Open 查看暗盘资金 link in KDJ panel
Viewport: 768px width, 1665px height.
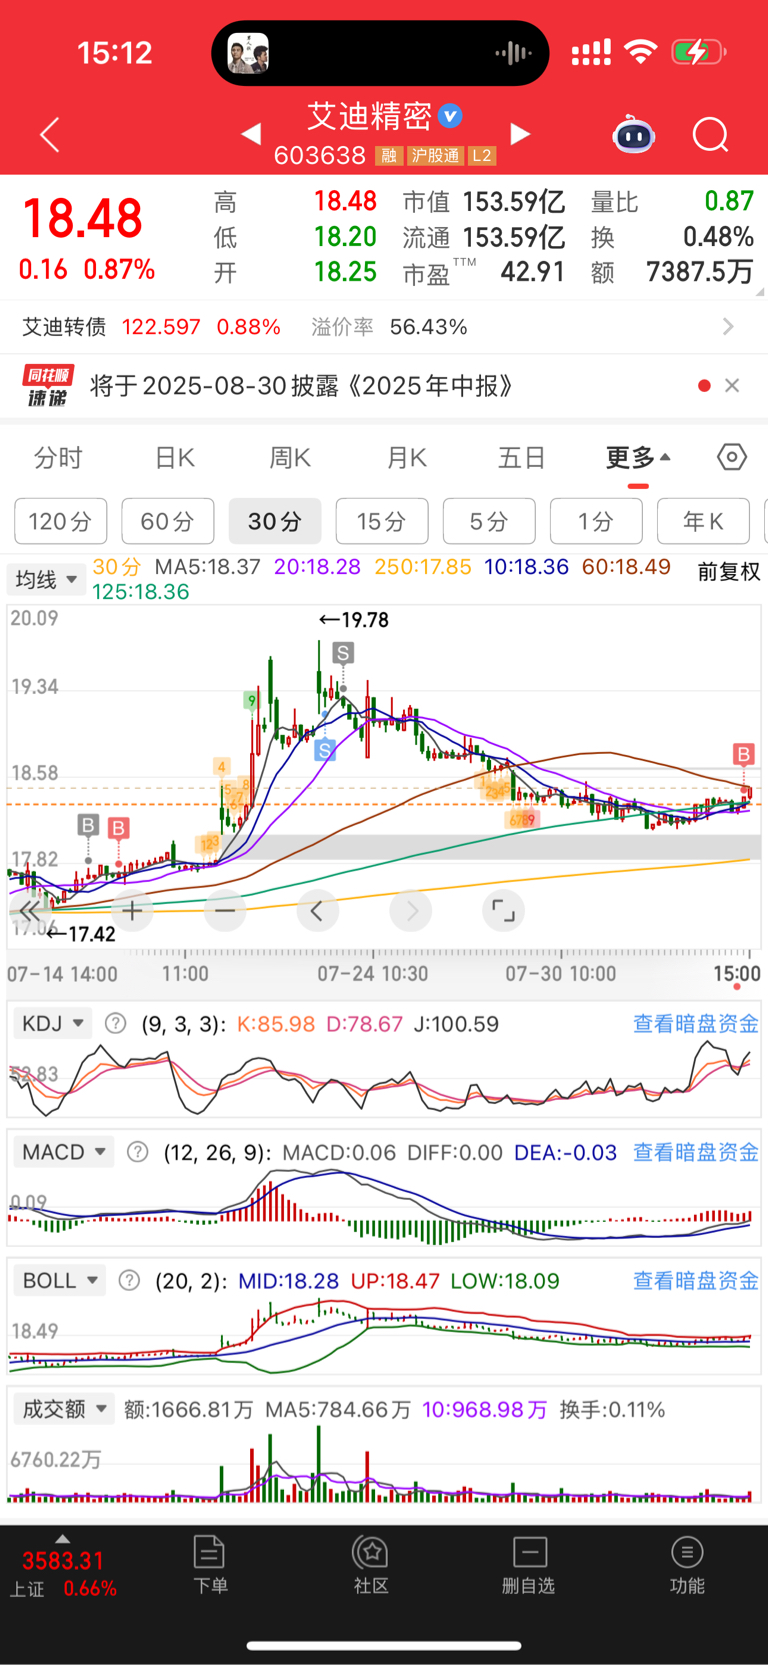tap(696, 1023)
